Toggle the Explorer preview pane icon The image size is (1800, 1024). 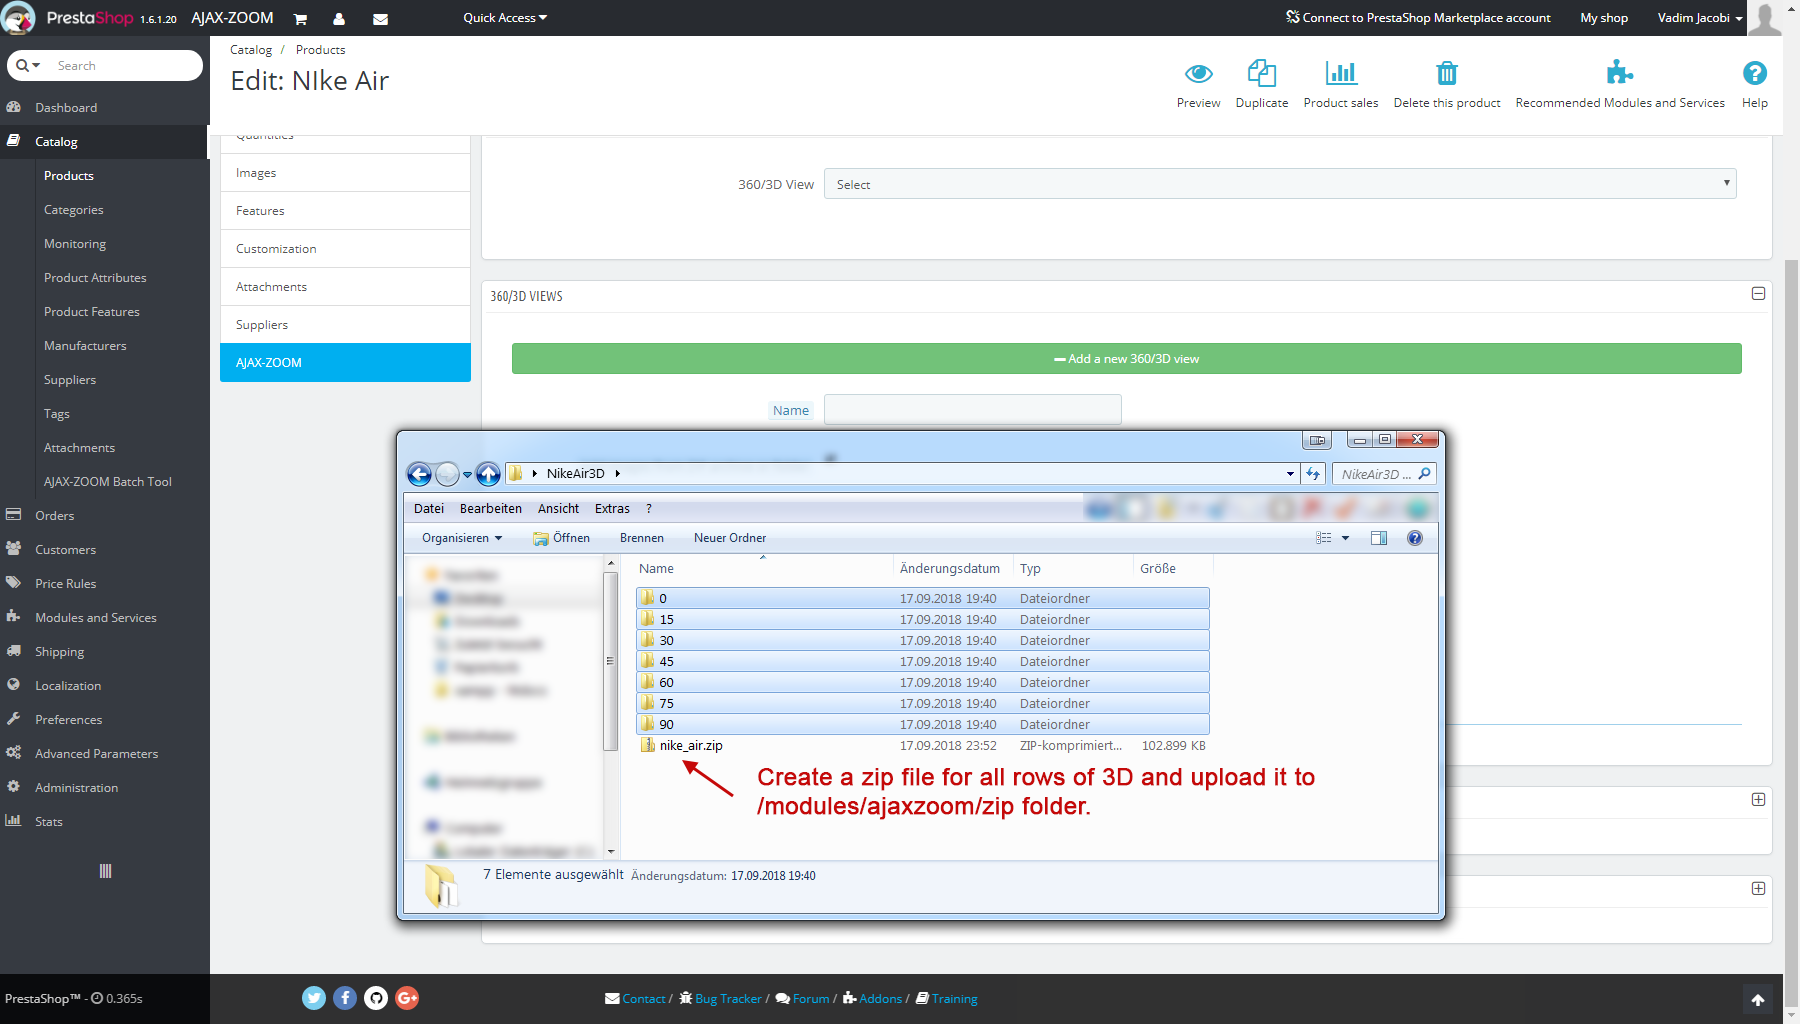click(x=1379, y=538)
